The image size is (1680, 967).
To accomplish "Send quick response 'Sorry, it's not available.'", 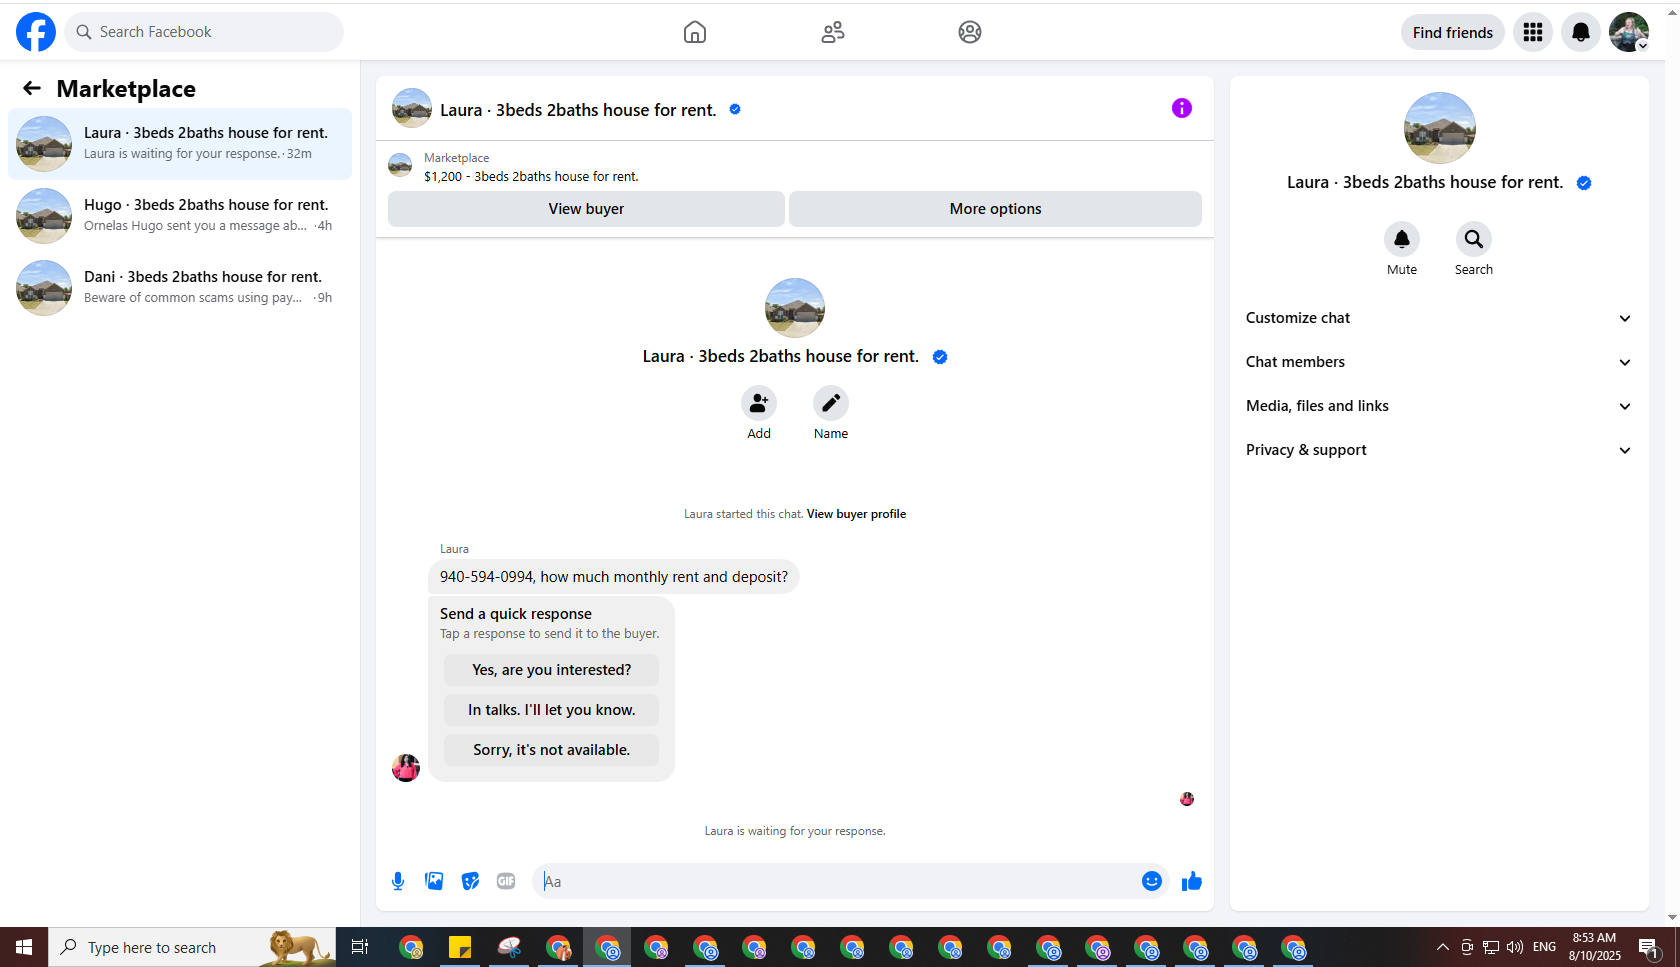I will (552, 750).
